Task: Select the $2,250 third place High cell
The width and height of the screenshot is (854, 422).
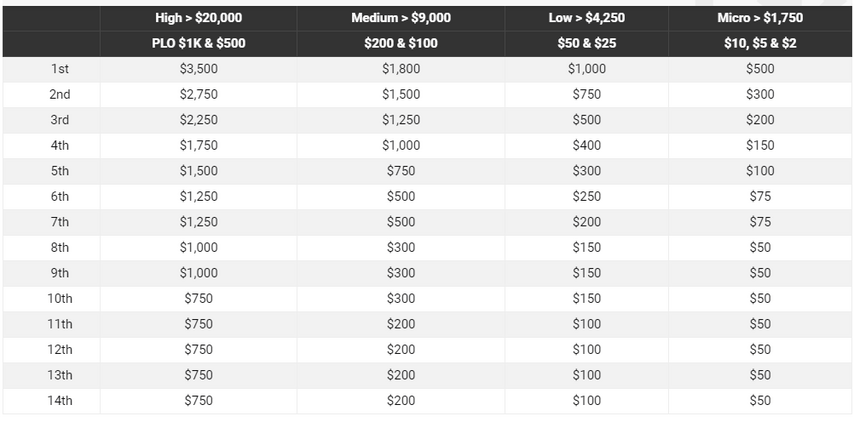Action: click(198, 120)
